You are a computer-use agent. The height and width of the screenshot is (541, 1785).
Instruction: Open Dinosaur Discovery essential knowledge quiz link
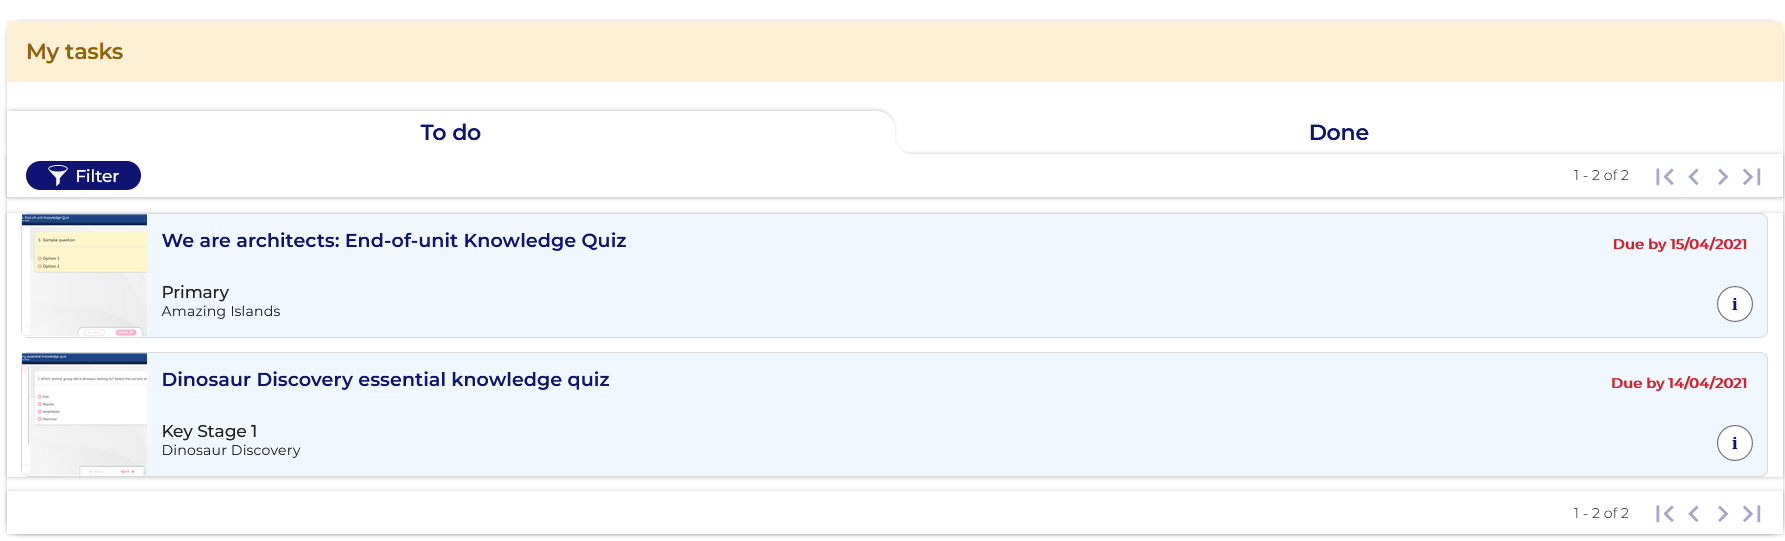click(x=385, y=380)
